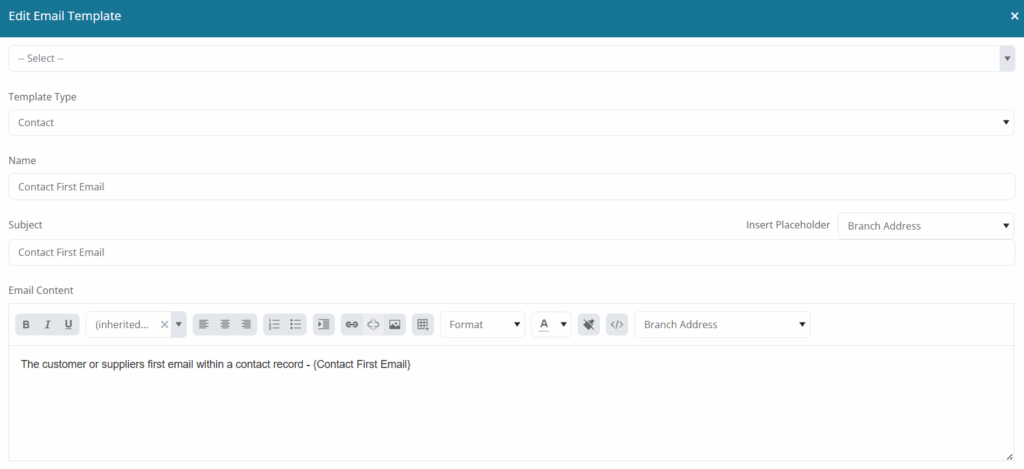Expand the Template Type Contact dropdown
Viewport: 1024px width, 469px height.
point(511,122)
